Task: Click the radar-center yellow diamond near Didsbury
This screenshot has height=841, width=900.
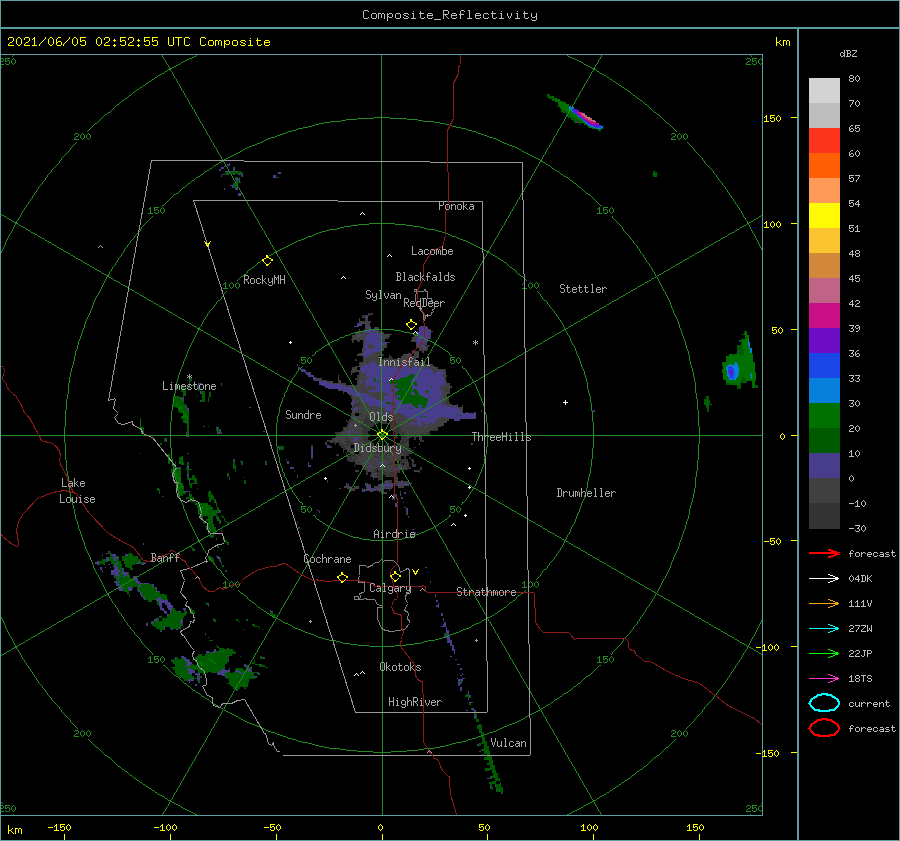Action: tap(382, 435)
